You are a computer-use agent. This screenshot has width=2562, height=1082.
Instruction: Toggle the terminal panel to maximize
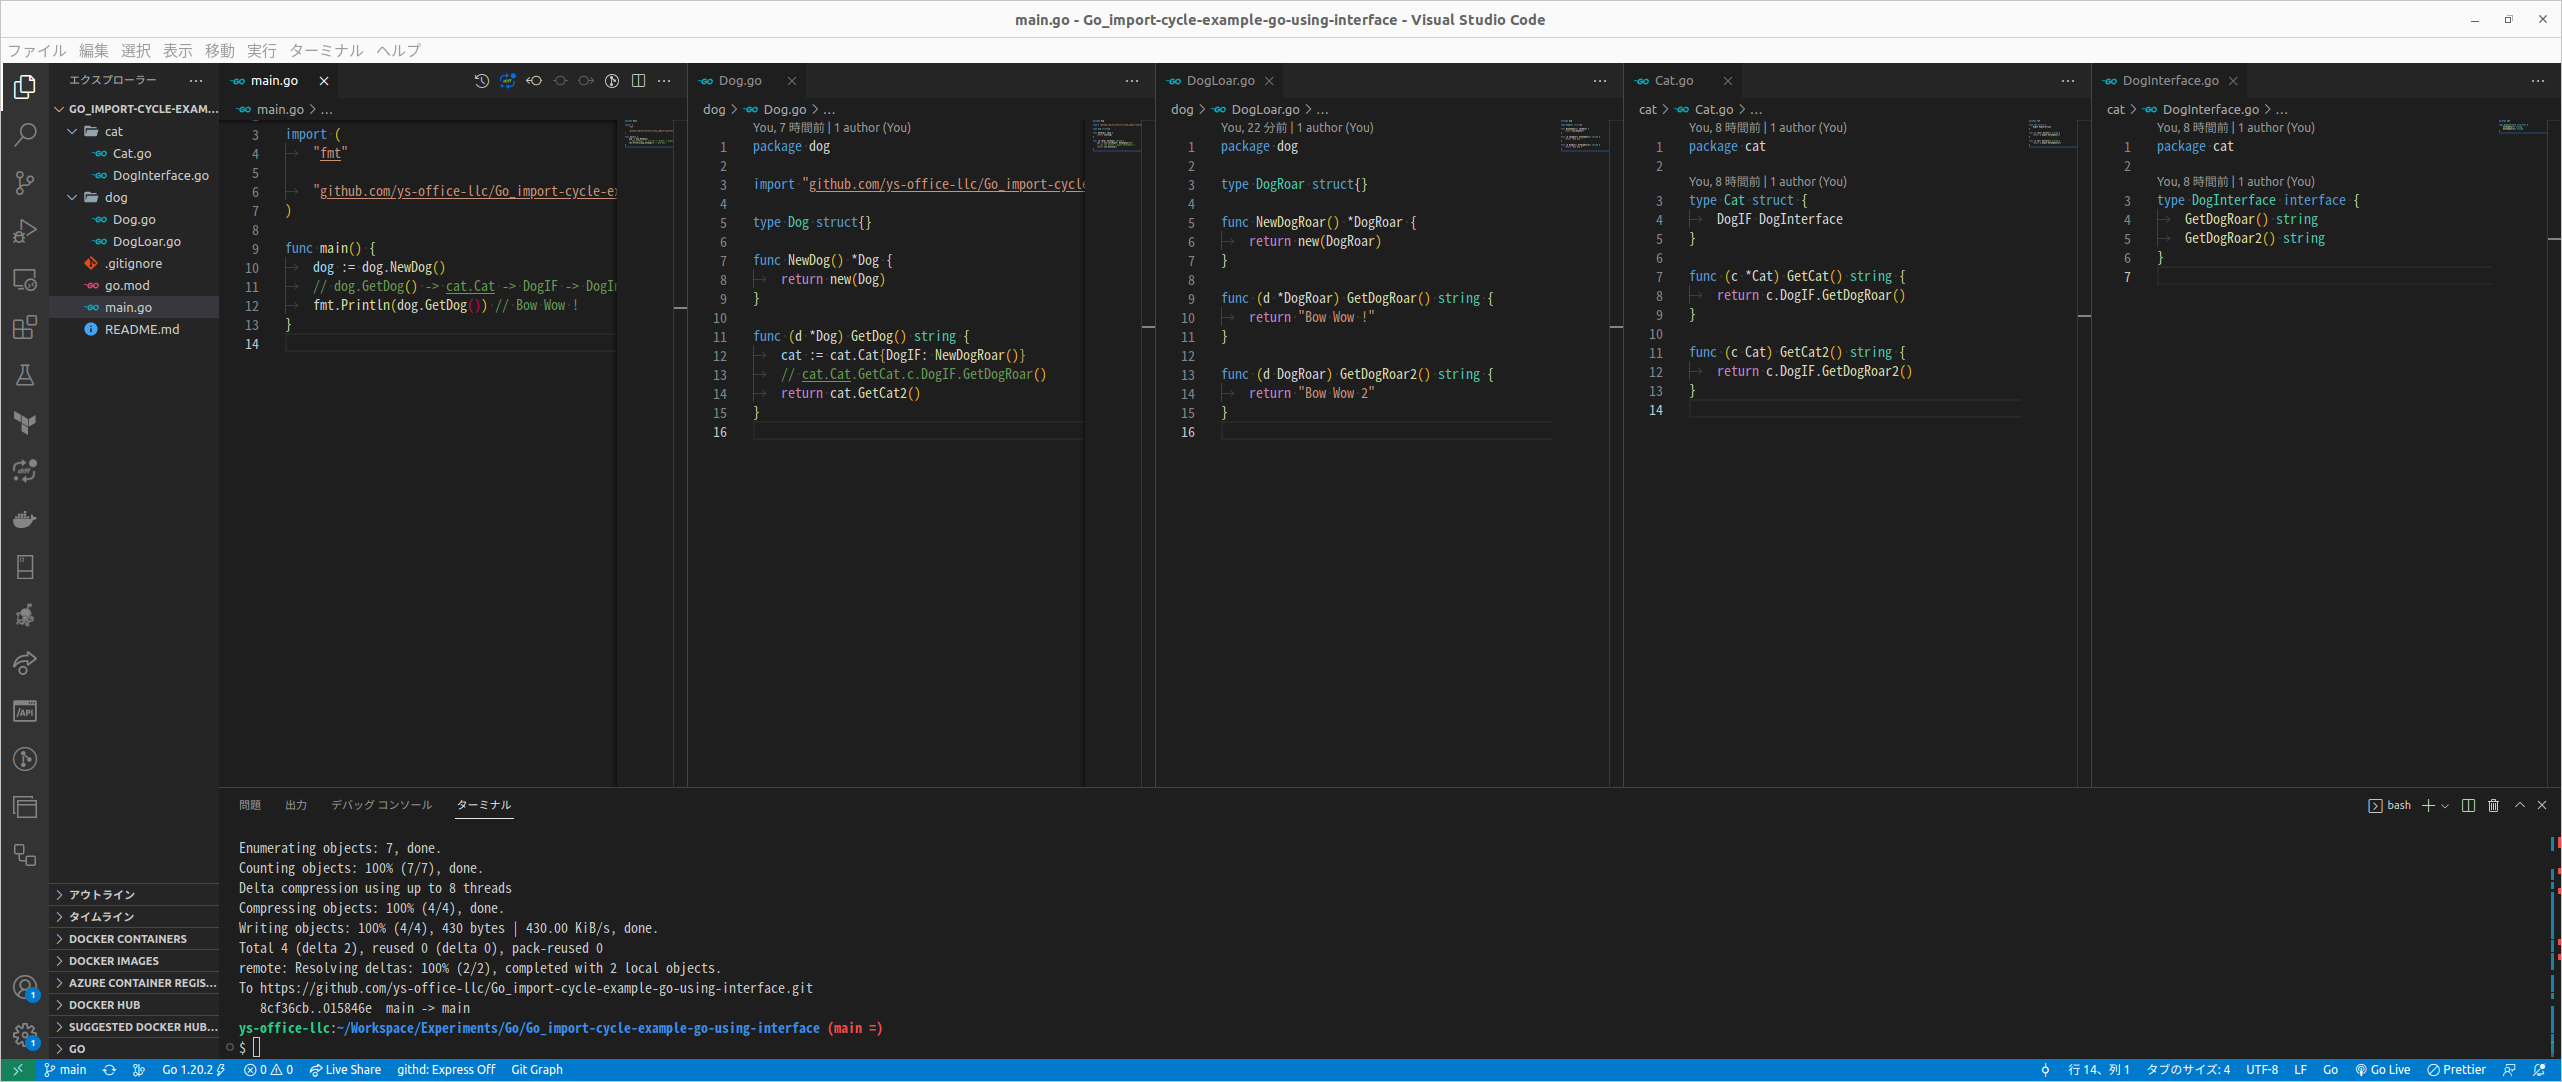(x=2519, y=805)
